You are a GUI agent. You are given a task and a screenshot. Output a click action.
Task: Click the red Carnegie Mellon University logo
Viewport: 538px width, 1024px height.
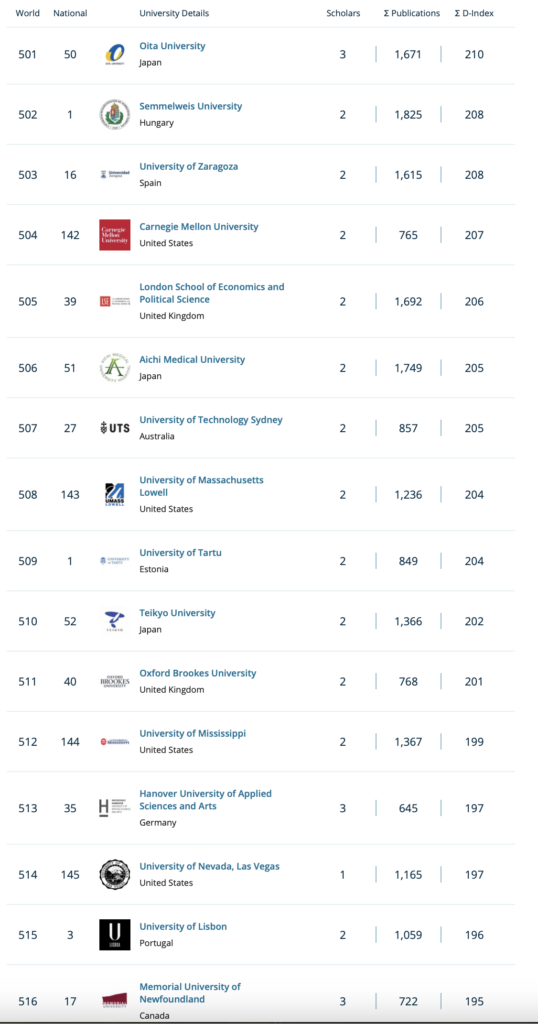click(114, 234)
